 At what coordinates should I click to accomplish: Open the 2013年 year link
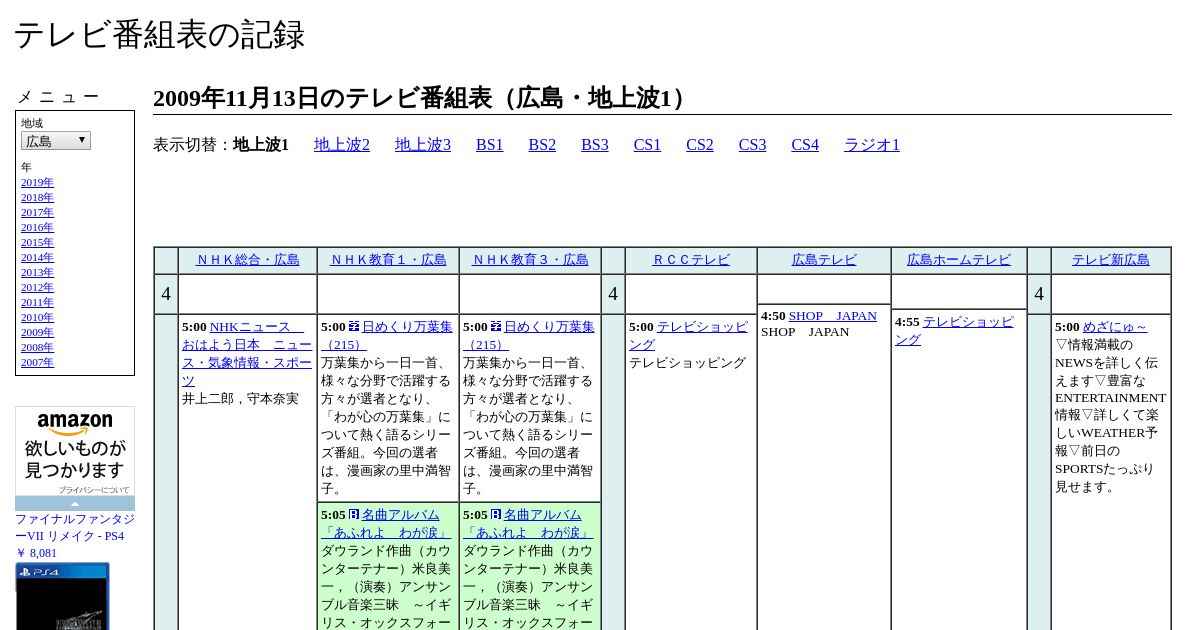click(x=37, y=272)
